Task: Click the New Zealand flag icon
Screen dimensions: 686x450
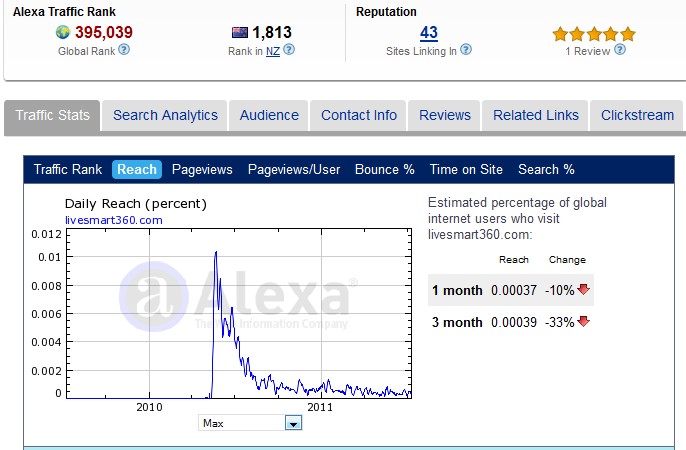Action: click(240, 32)
